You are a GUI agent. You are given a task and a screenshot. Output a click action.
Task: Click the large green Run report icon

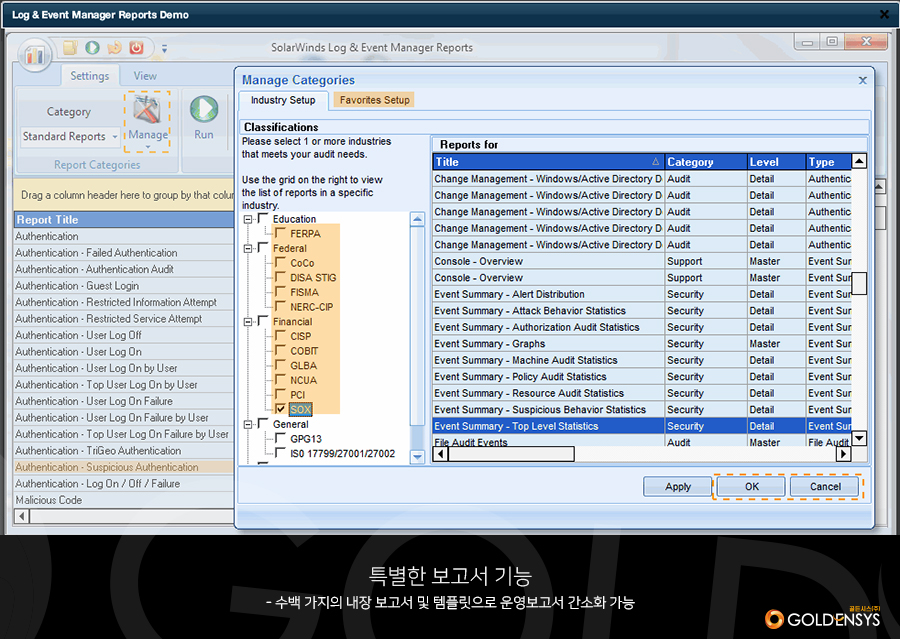pos(204,112)
